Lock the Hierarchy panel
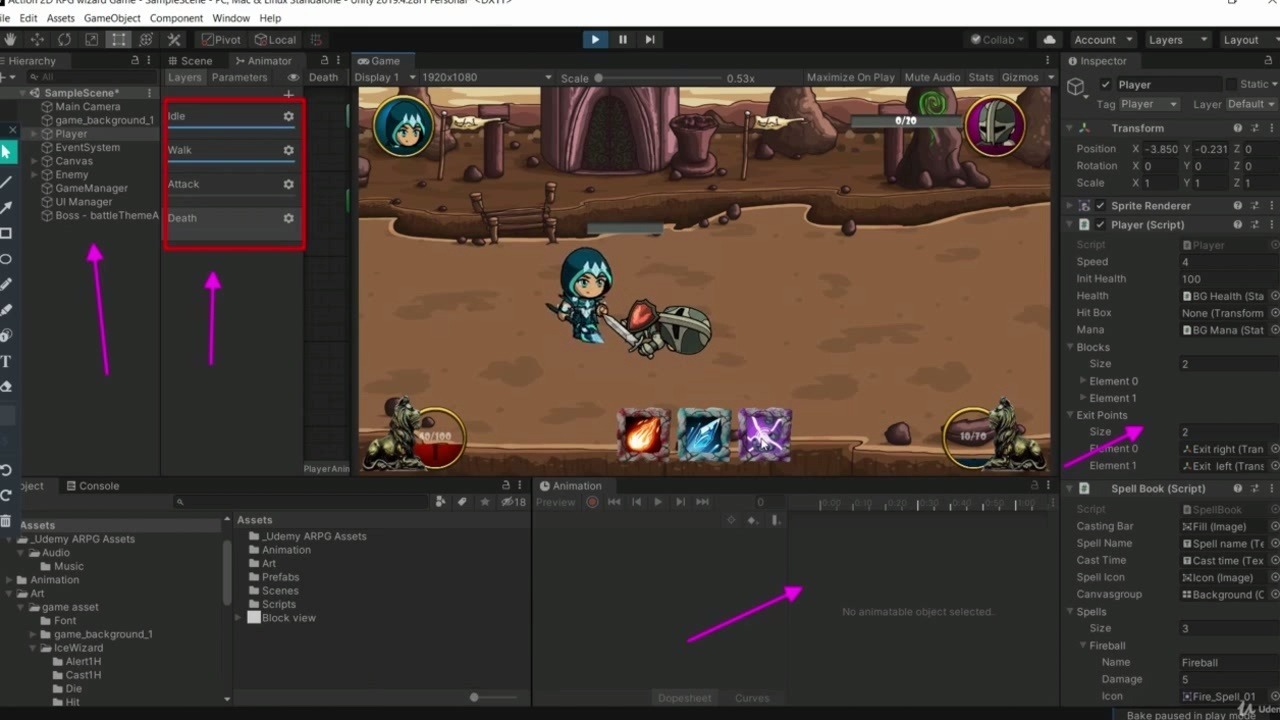The width and height of the screenshot is (1280, 720). point(135,61)
